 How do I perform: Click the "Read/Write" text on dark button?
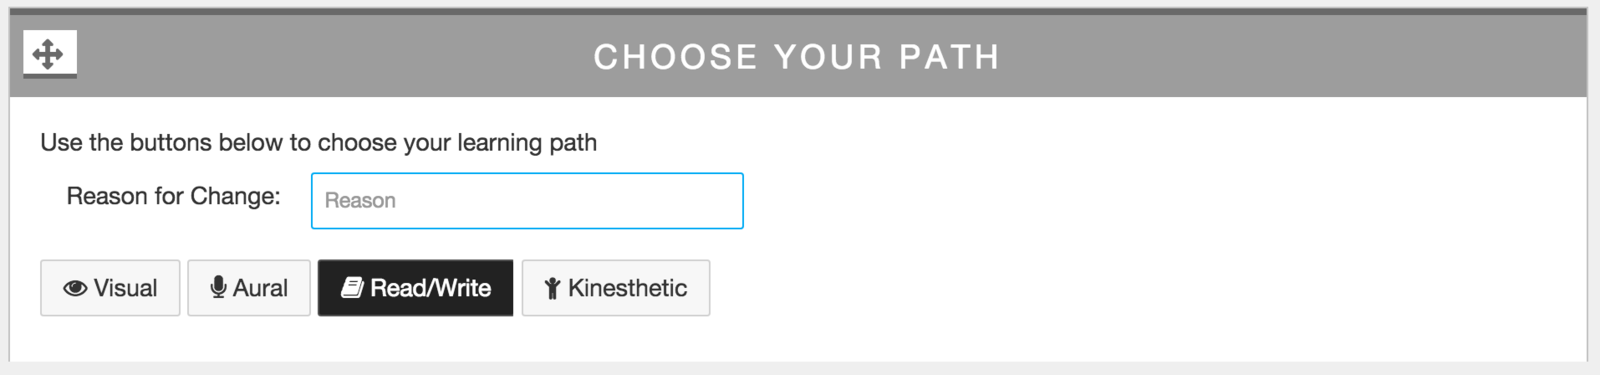pos(430,288)
